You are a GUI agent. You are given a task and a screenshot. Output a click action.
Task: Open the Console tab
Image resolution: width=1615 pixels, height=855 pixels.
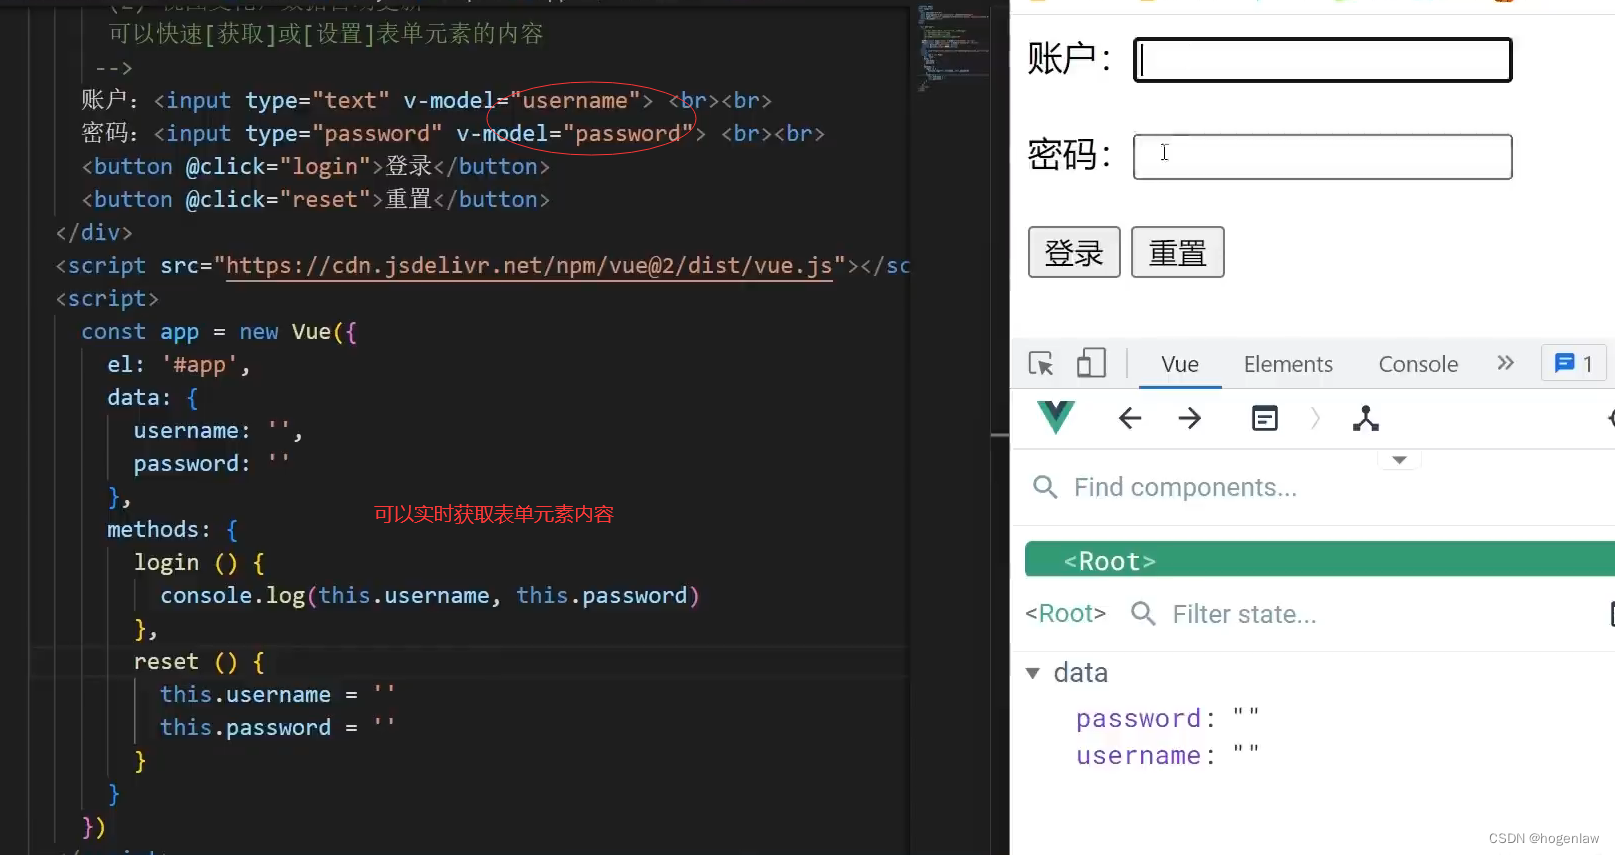tap(1418, 364)
